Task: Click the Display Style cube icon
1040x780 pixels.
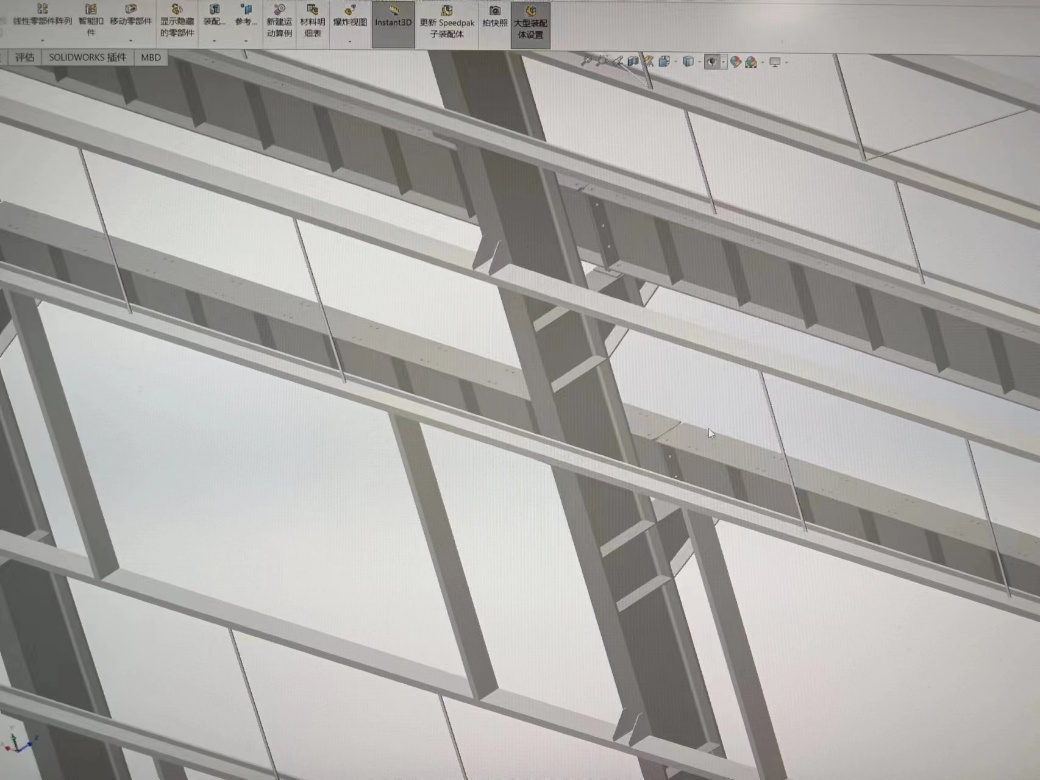Action: (x=688, y=62)
